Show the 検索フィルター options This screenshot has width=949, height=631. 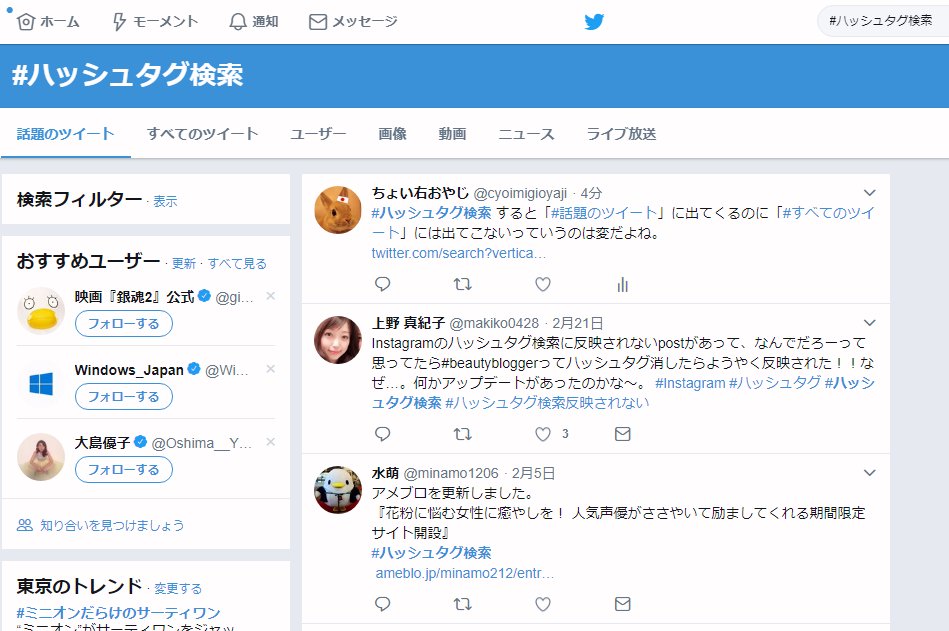pyautogui.click(x=165, y=201)
